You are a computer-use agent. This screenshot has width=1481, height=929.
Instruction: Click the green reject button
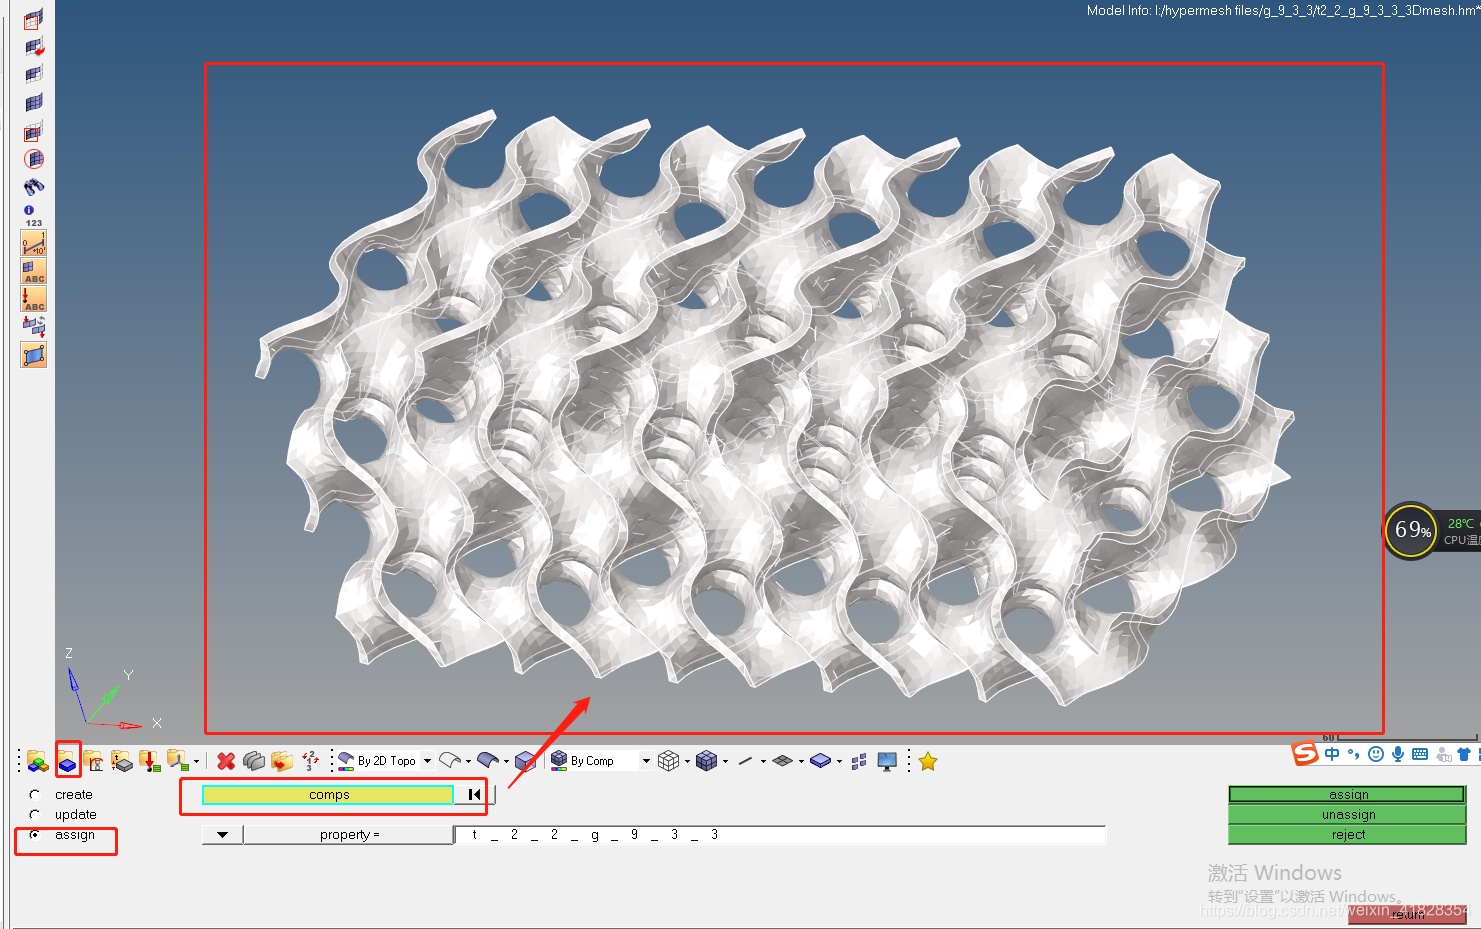1347,835
